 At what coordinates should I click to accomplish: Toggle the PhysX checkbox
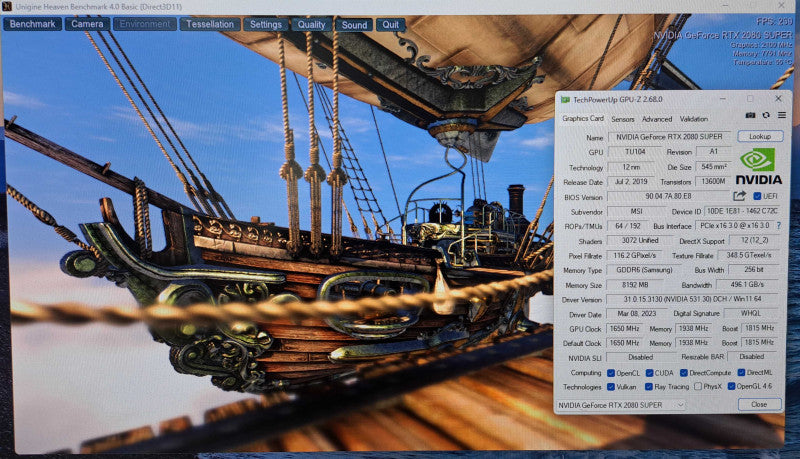(698, 387)
